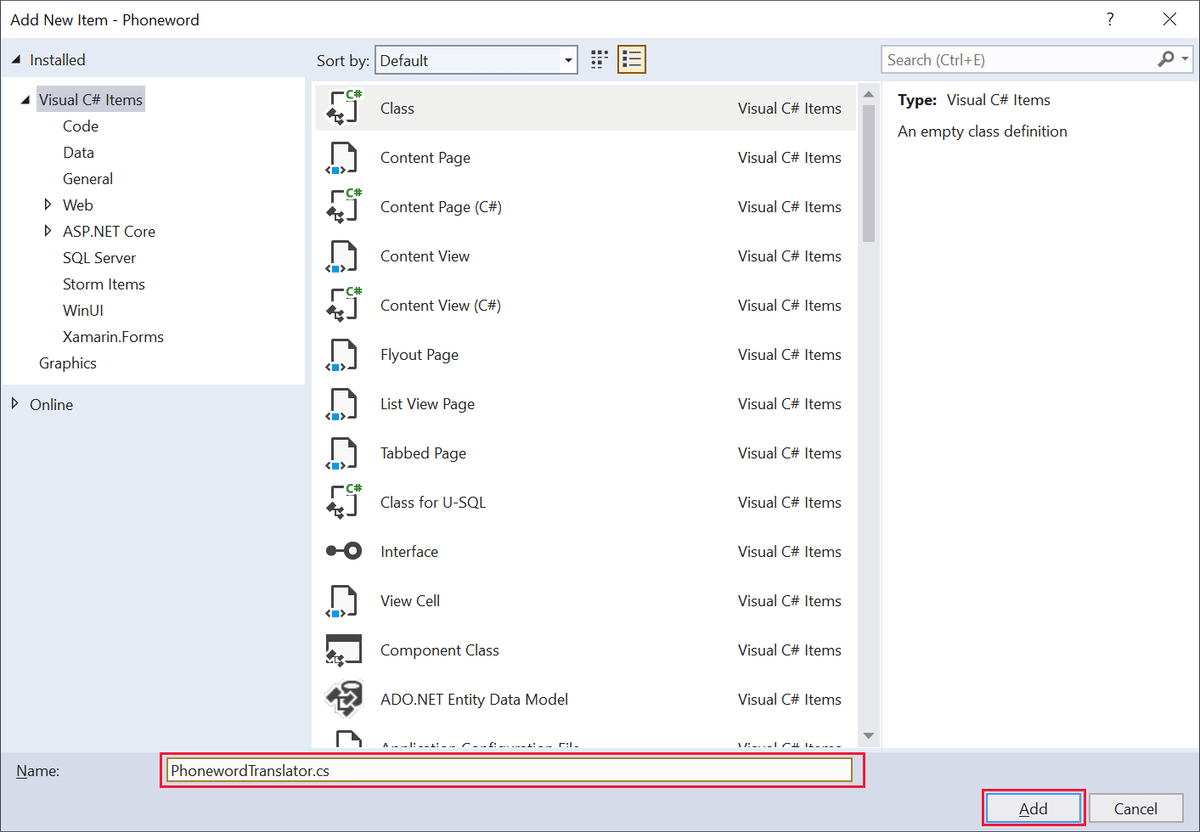
Task: Select the General category
Action: [x=87, y=179]
